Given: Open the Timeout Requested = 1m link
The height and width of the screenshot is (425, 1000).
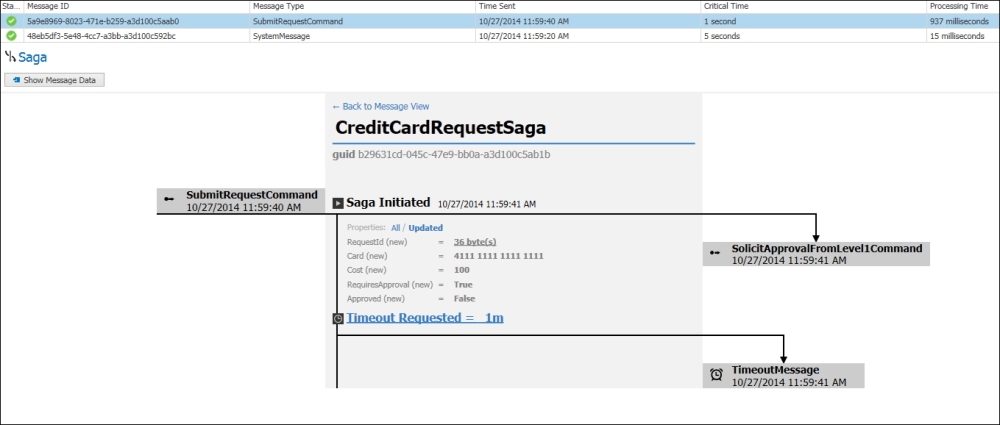Looking at the screenshot, I should coord(425,317).
